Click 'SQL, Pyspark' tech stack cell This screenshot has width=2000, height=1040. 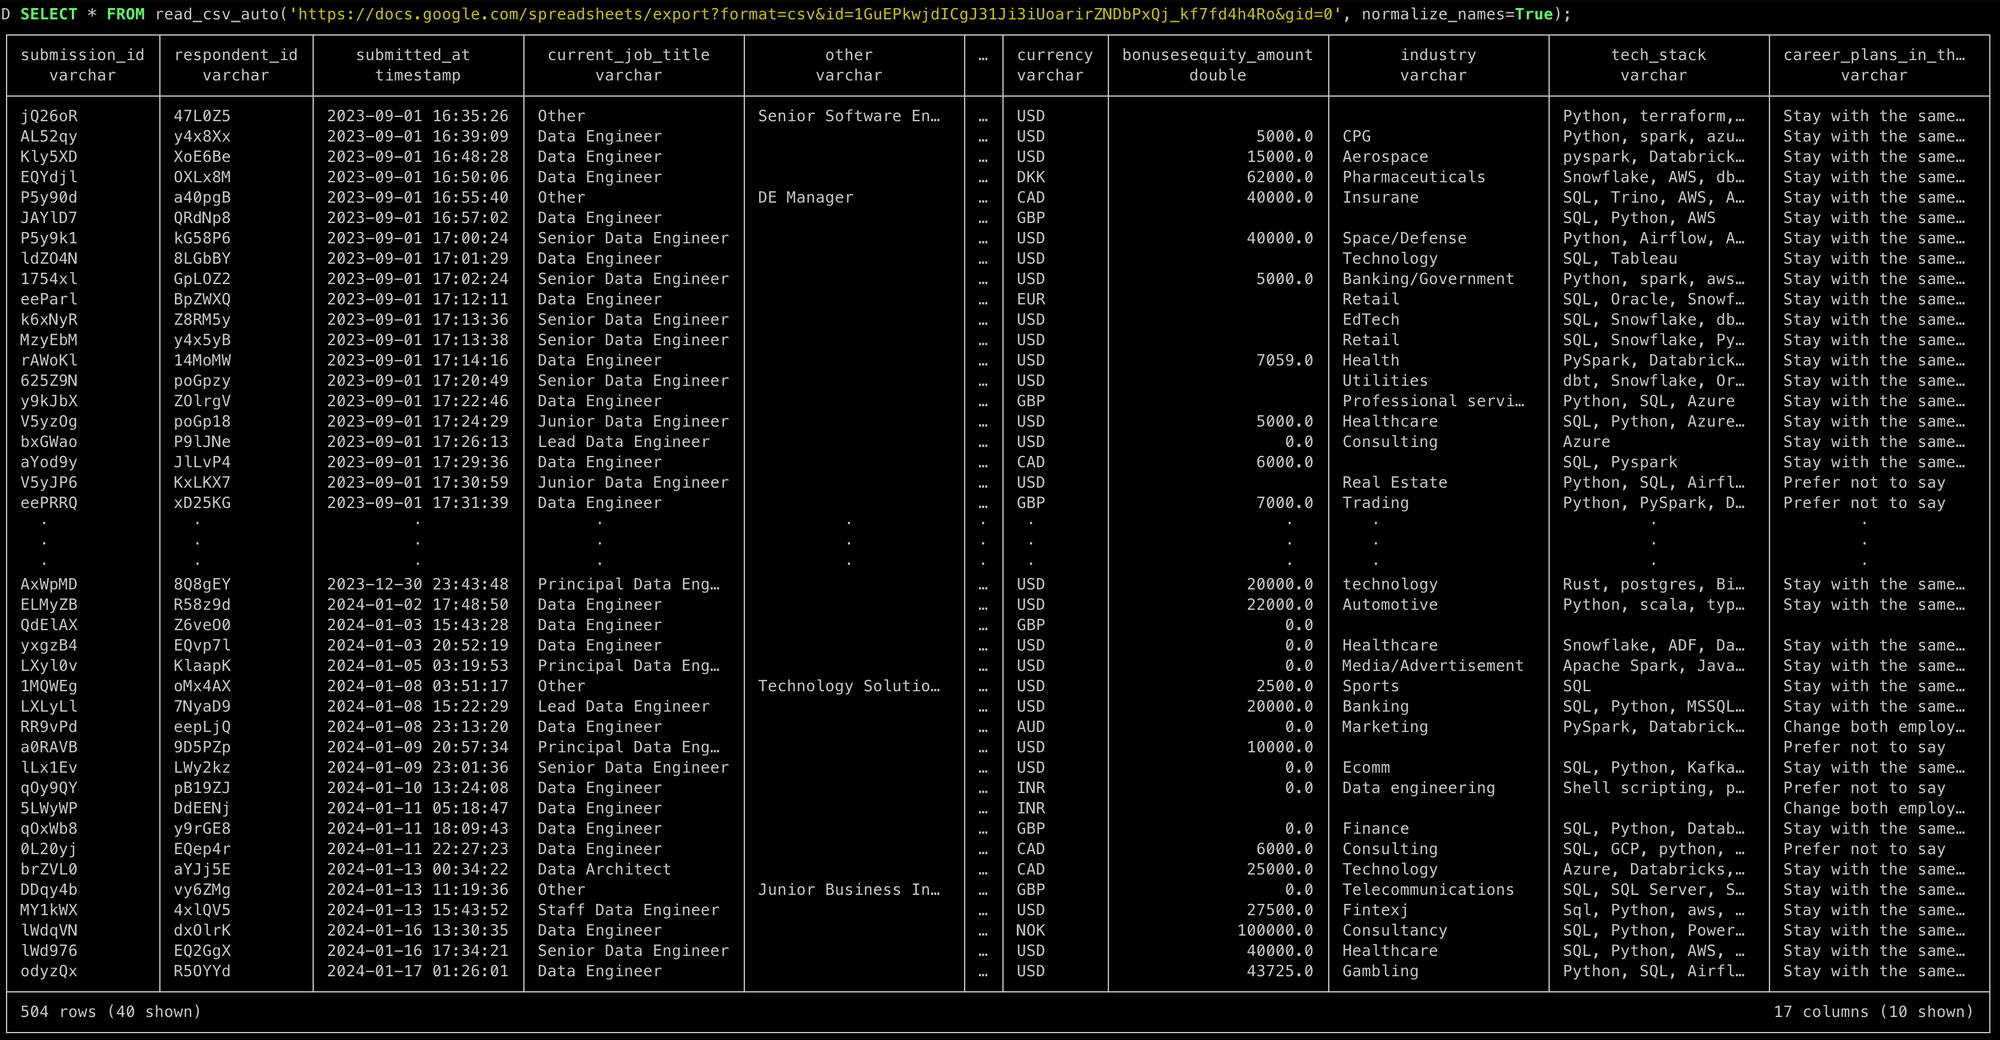(x=1620, y=462)
